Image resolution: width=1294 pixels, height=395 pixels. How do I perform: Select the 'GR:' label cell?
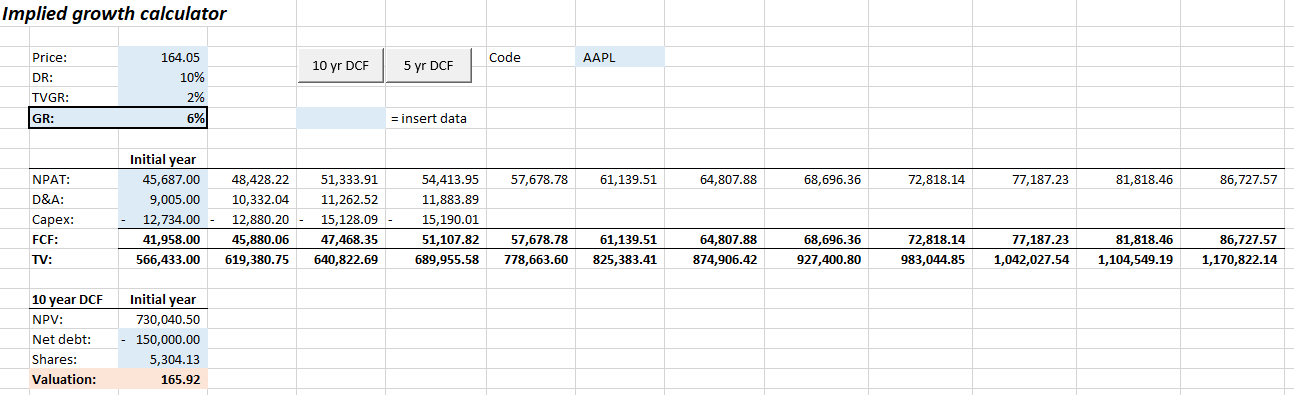[x=74, y=118]
